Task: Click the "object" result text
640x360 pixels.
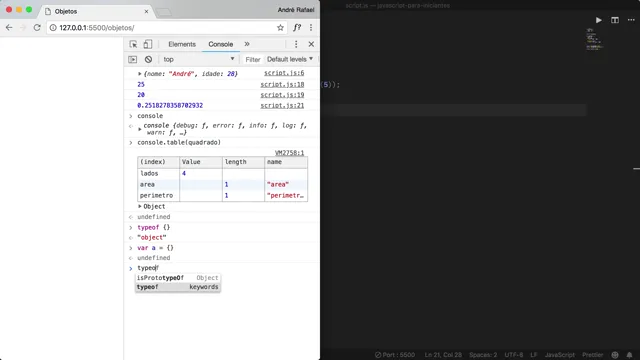Action: coord(151,238)
